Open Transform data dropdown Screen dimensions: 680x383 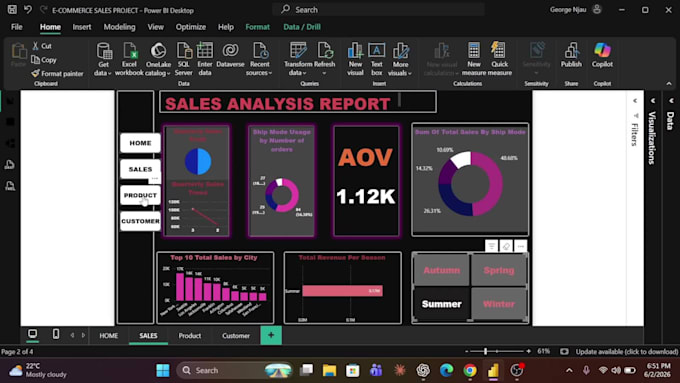[x=298, y=60]
